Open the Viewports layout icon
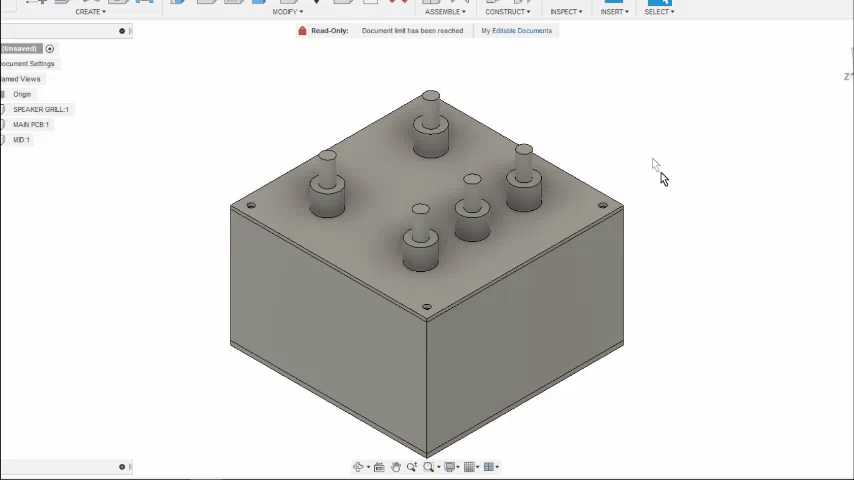854x480 pixels. (x=489, y=467)
